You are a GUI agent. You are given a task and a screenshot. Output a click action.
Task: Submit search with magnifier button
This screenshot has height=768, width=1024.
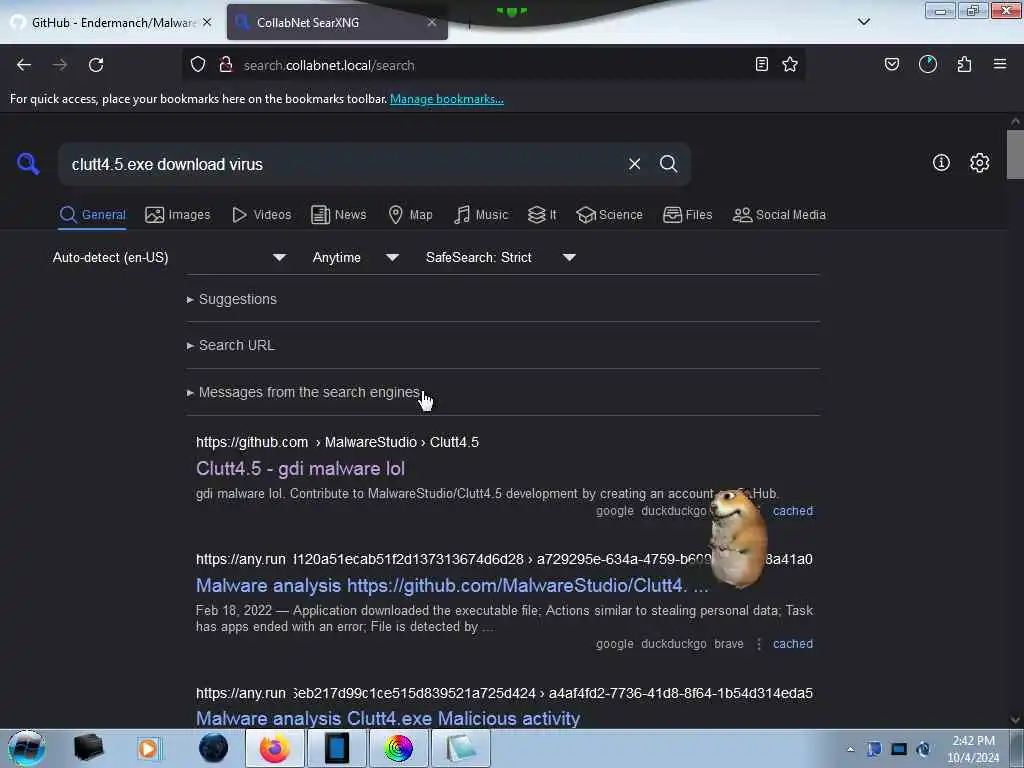click(x=669, y=164)
